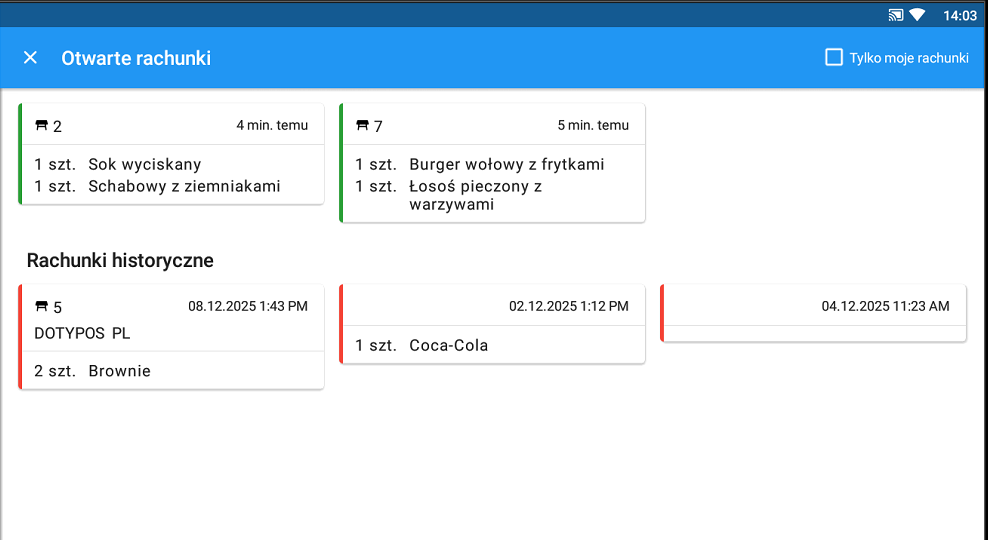Click the DOTYPOS PL customer label
Screen dimensions: 988x540
pos(82,333)
